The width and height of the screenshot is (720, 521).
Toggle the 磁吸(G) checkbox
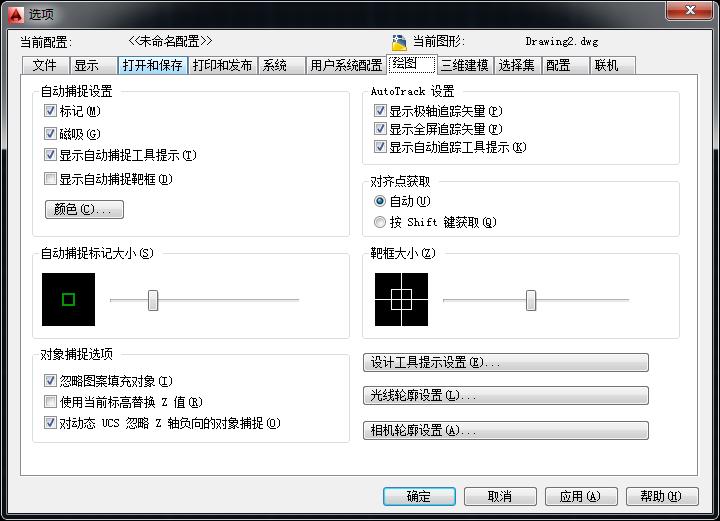click(50, 134)
